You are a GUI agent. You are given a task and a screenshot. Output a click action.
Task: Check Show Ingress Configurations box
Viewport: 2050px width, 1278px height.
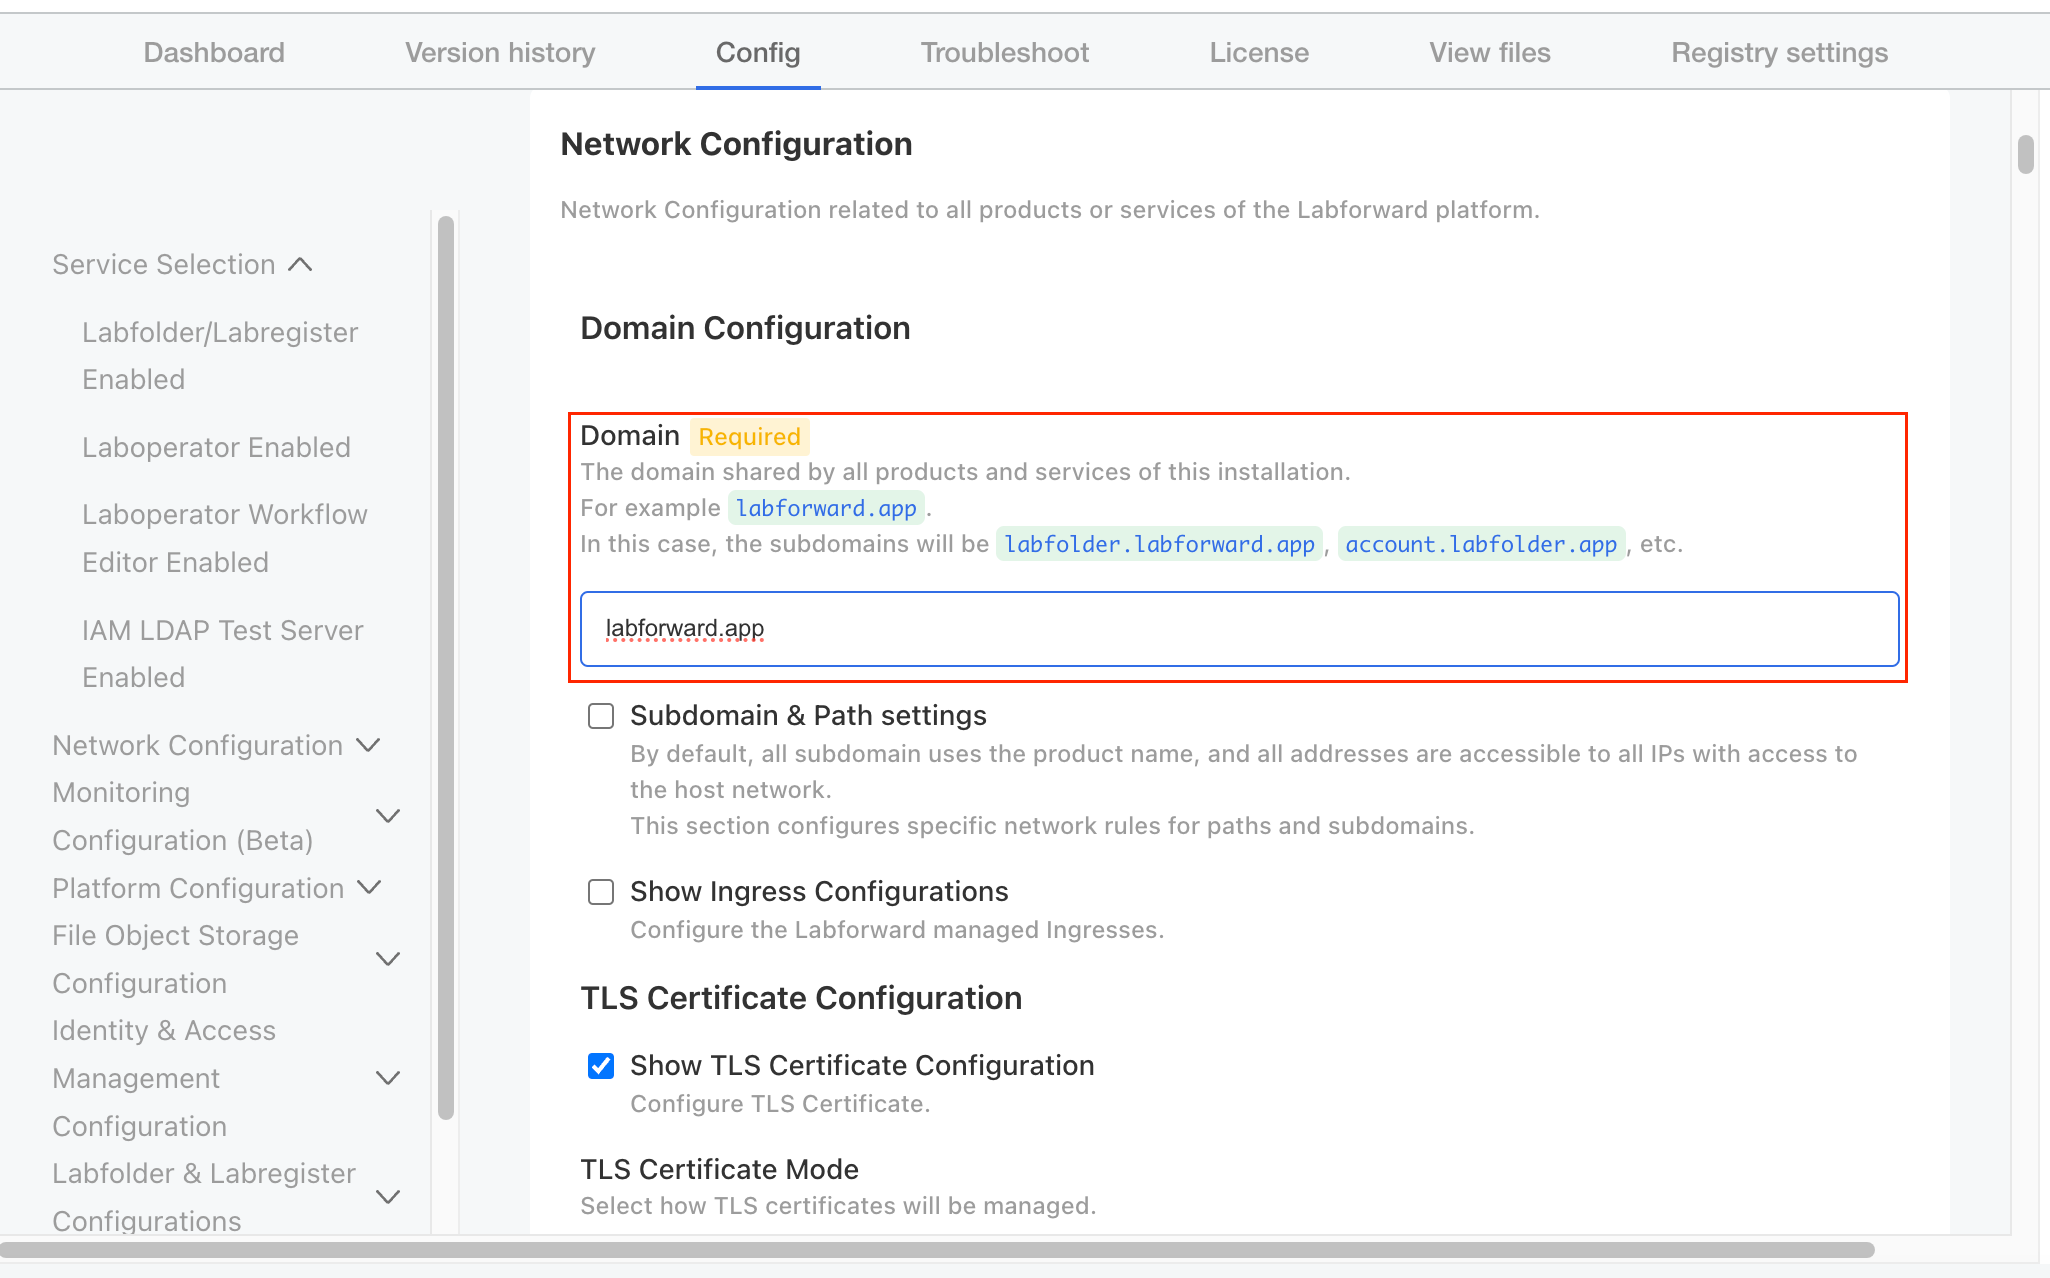601,892
